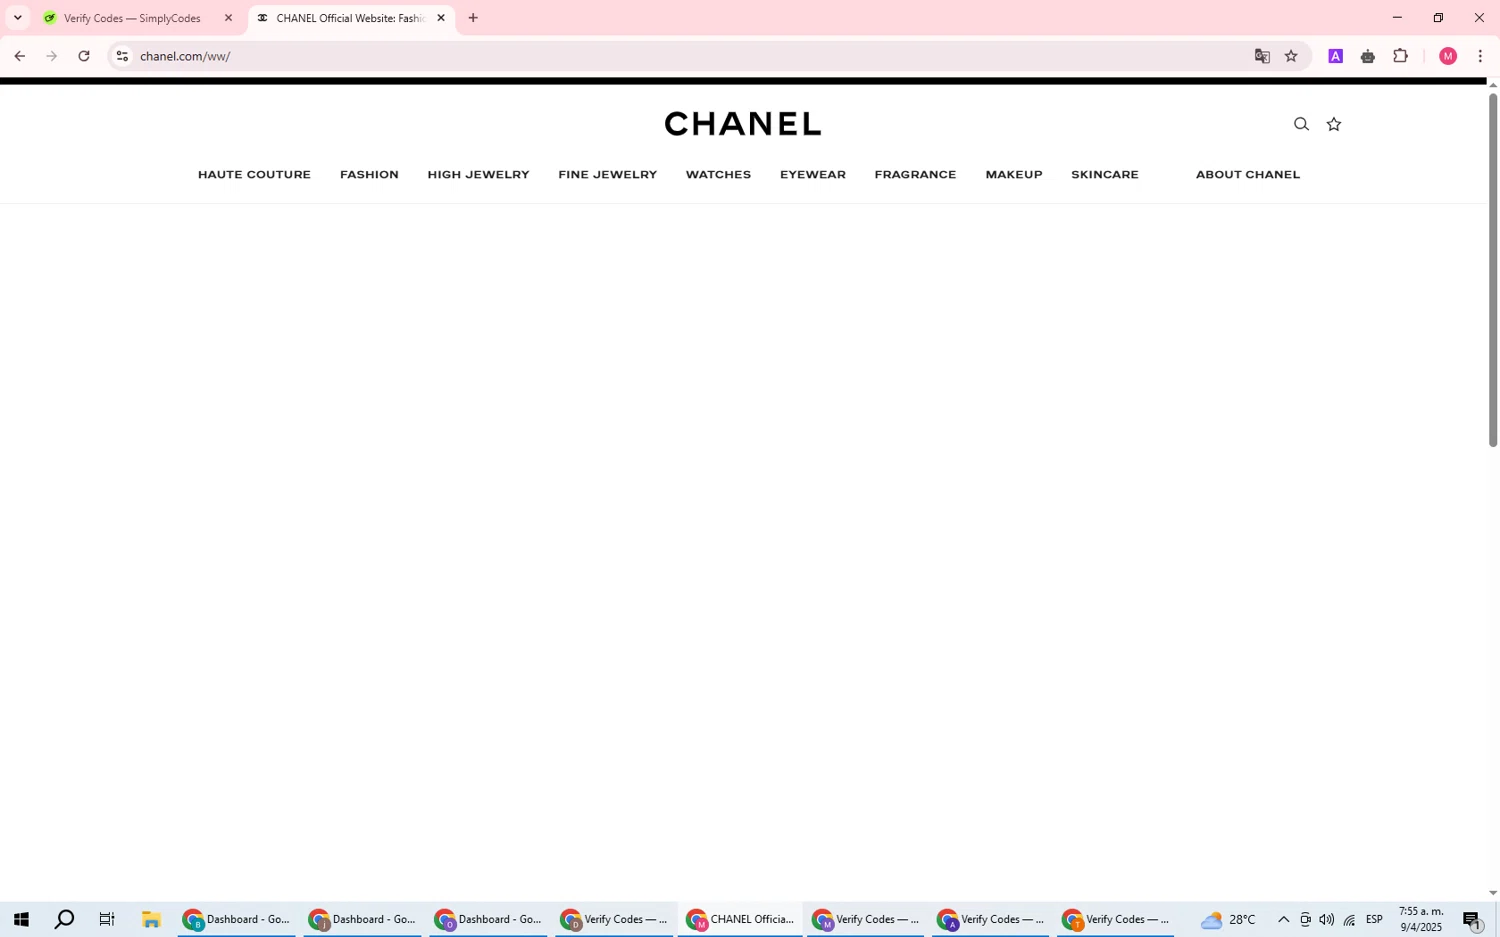
Task: Open the High Jewelry menu
Action: coord(478,175)
